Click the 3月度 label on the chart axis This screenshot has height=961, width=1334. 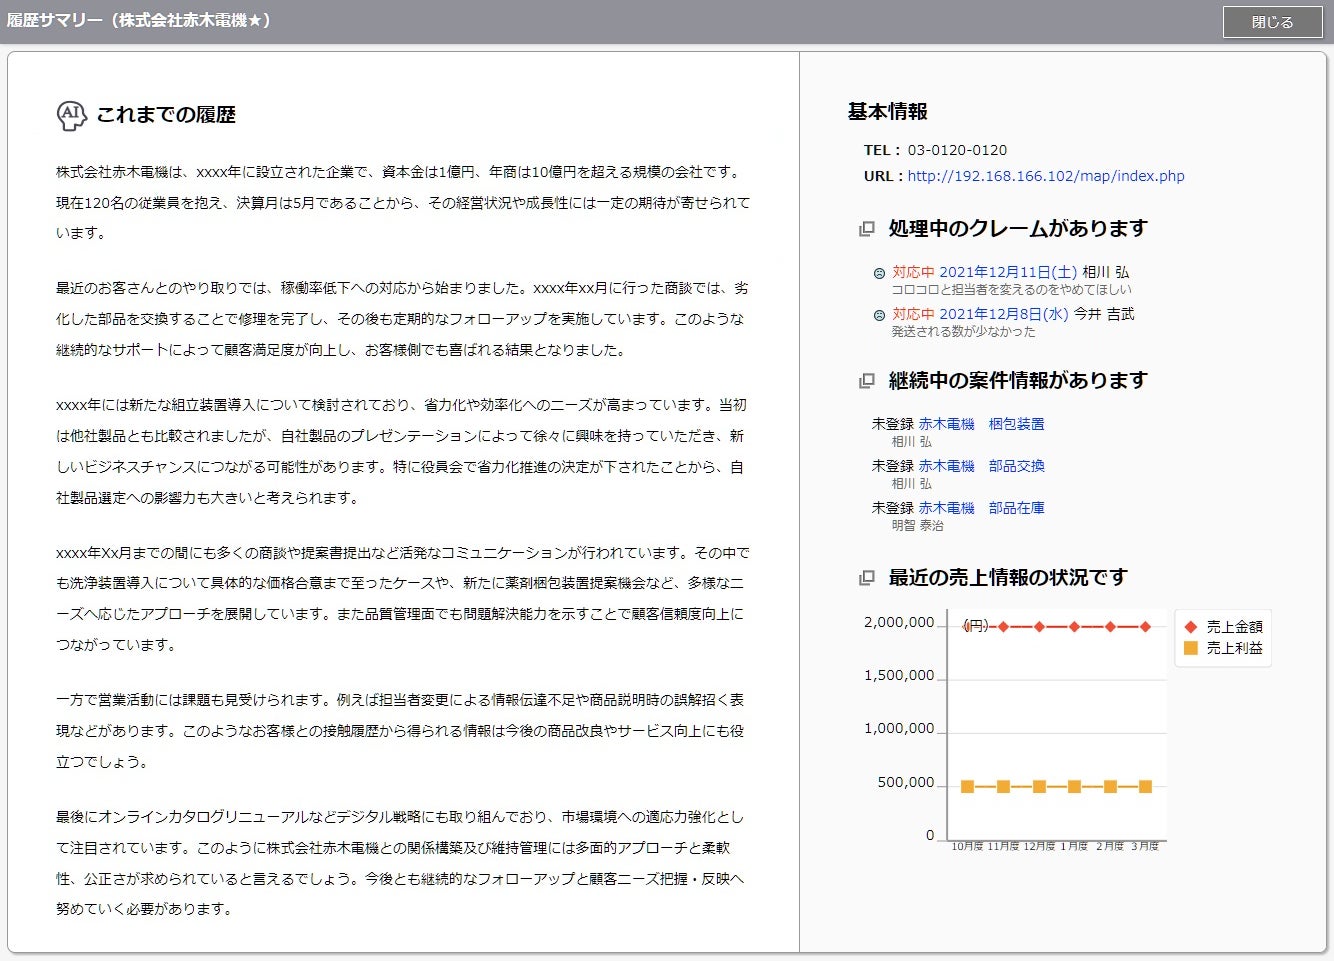[x=1145, y=847]
